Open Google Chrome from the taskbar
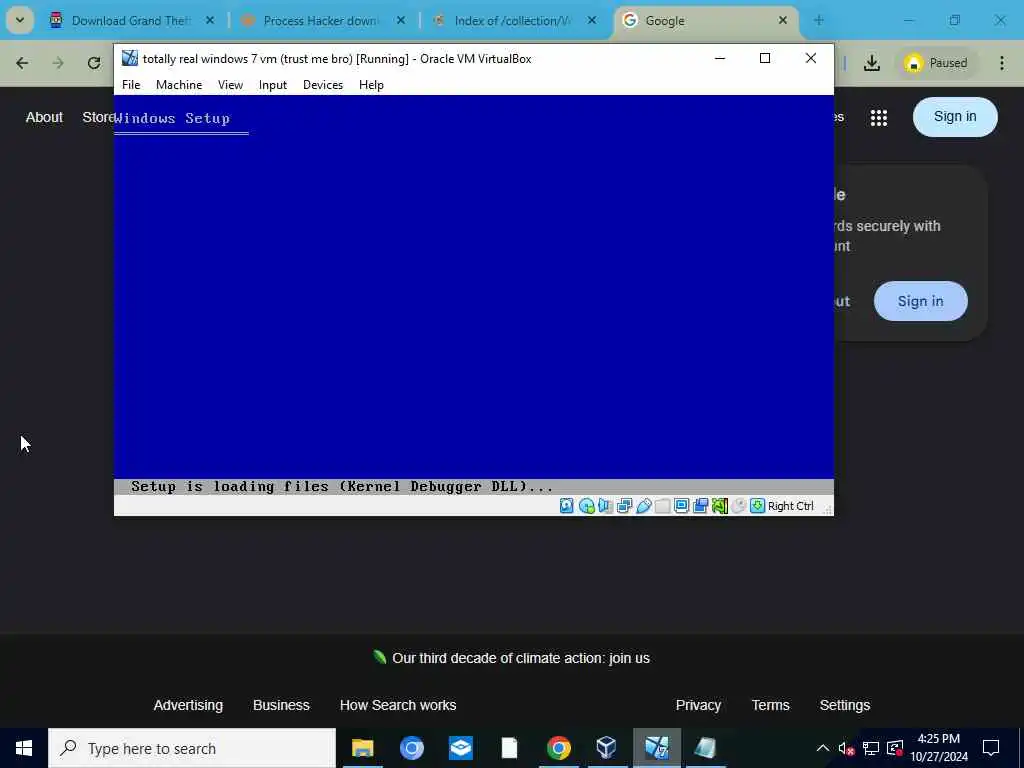 558,748
